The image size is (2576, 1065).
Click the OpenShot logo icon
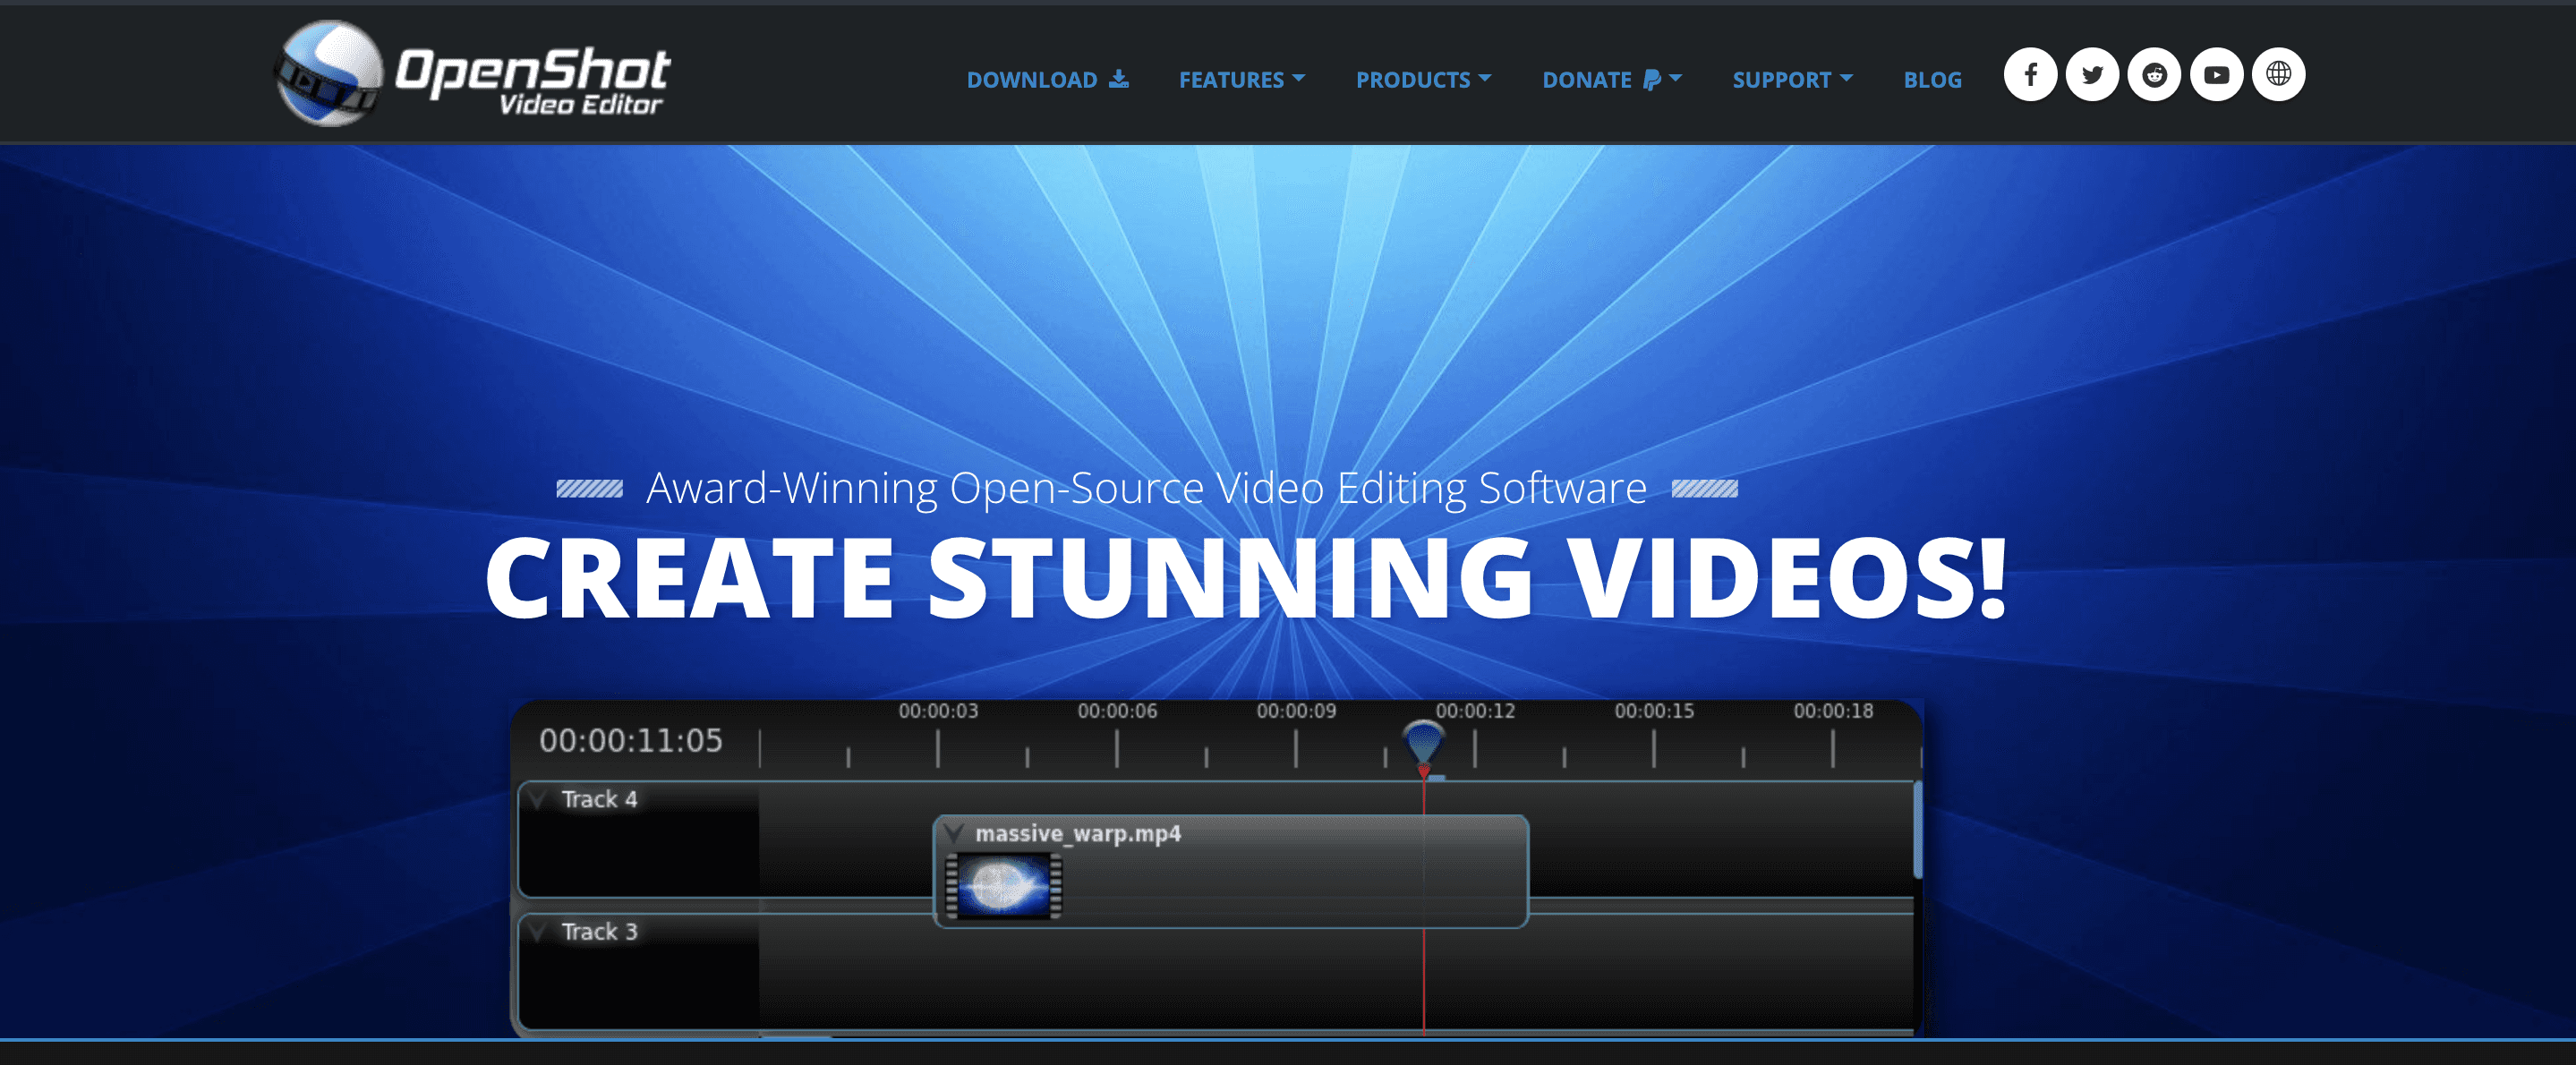pyautogui.click(x=329, y=73)
